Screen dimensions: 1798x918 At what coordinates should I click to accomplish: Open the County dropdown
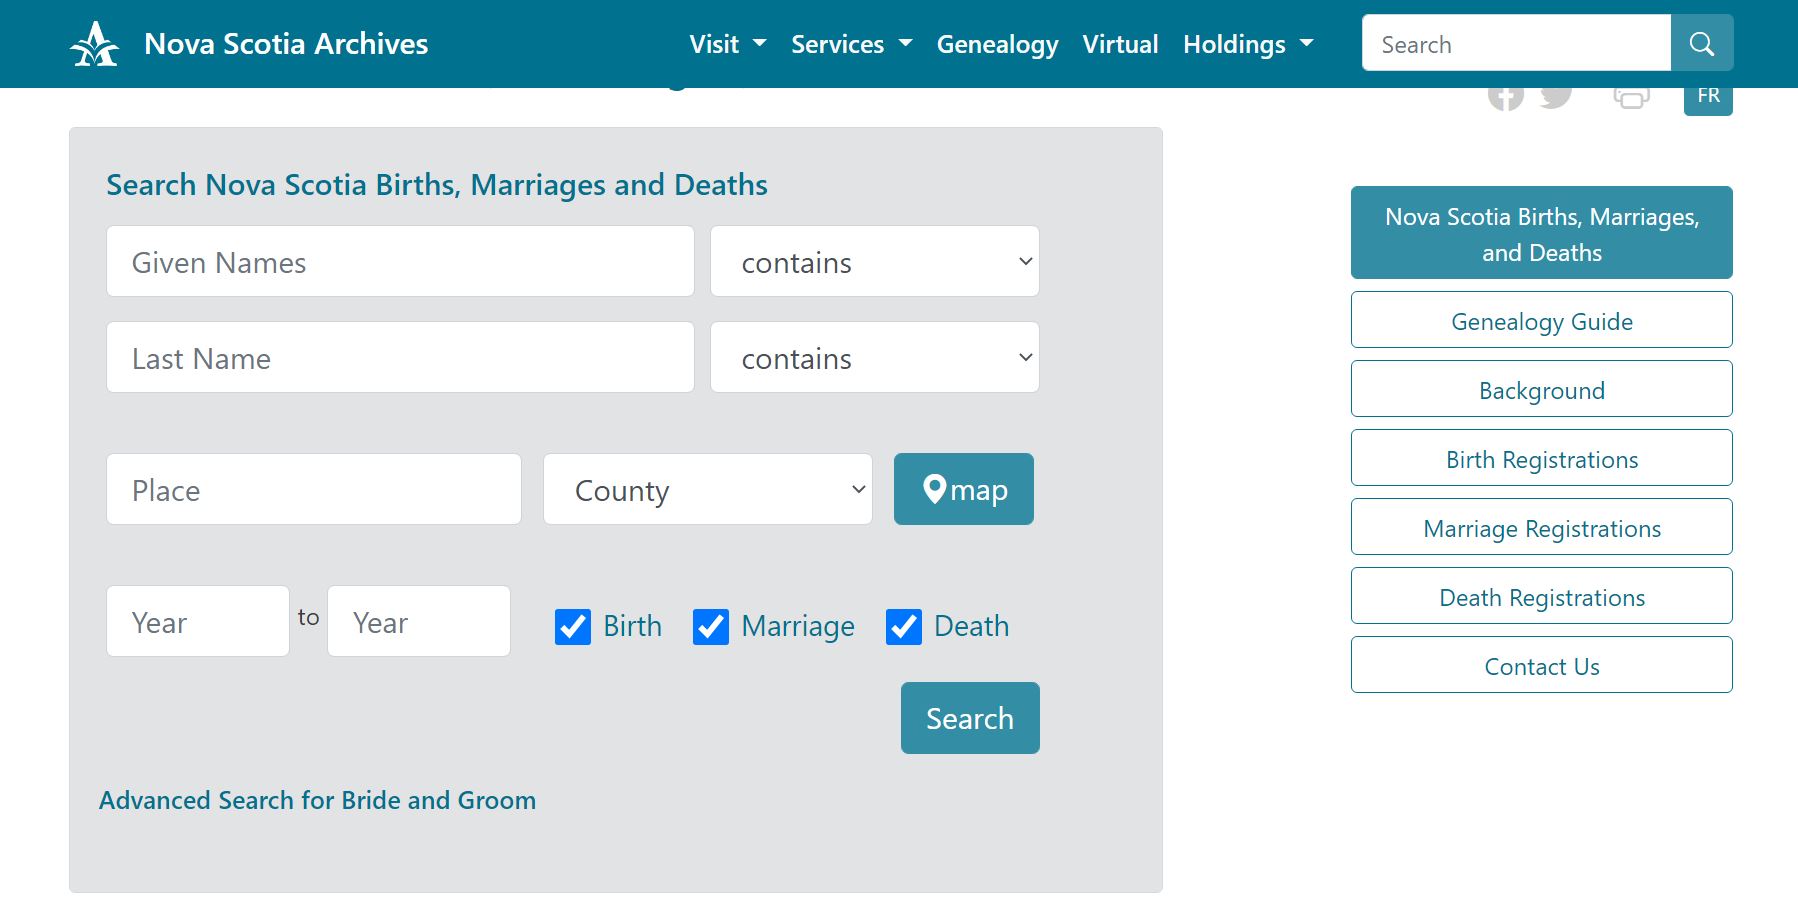click(x=707, y=489)
